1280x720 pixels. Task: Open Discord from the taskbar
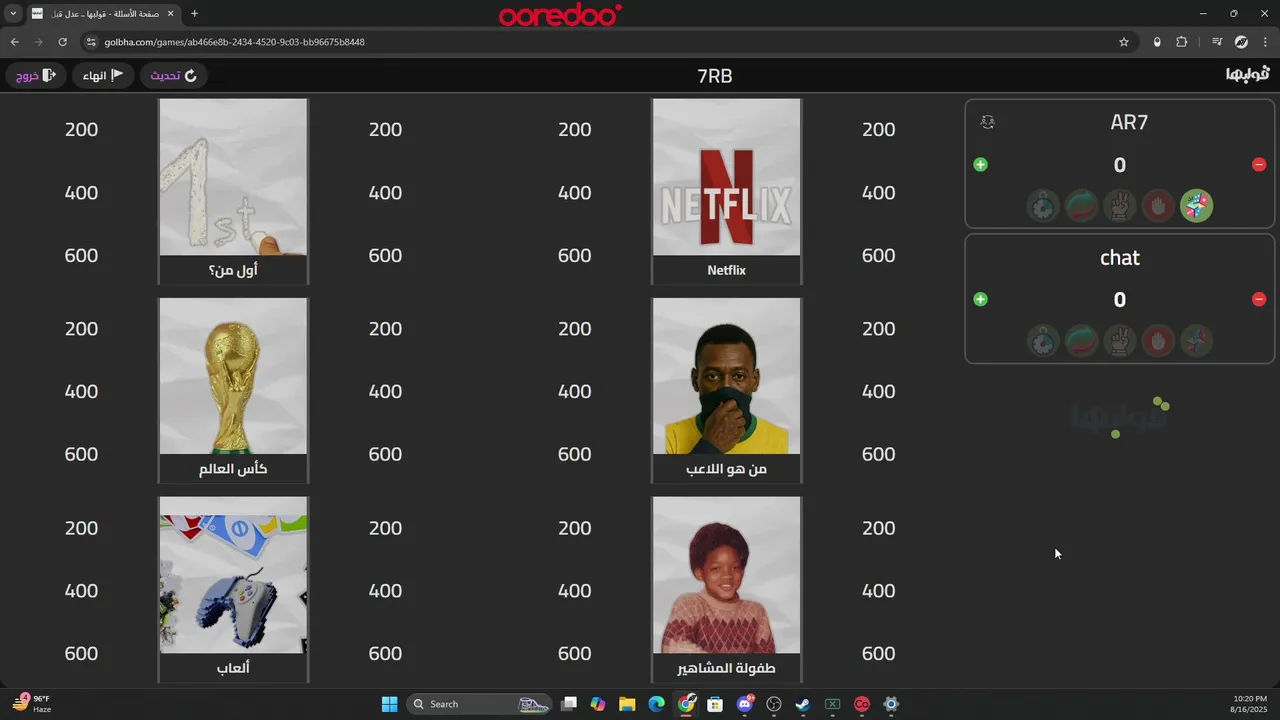tap(745, 704)
